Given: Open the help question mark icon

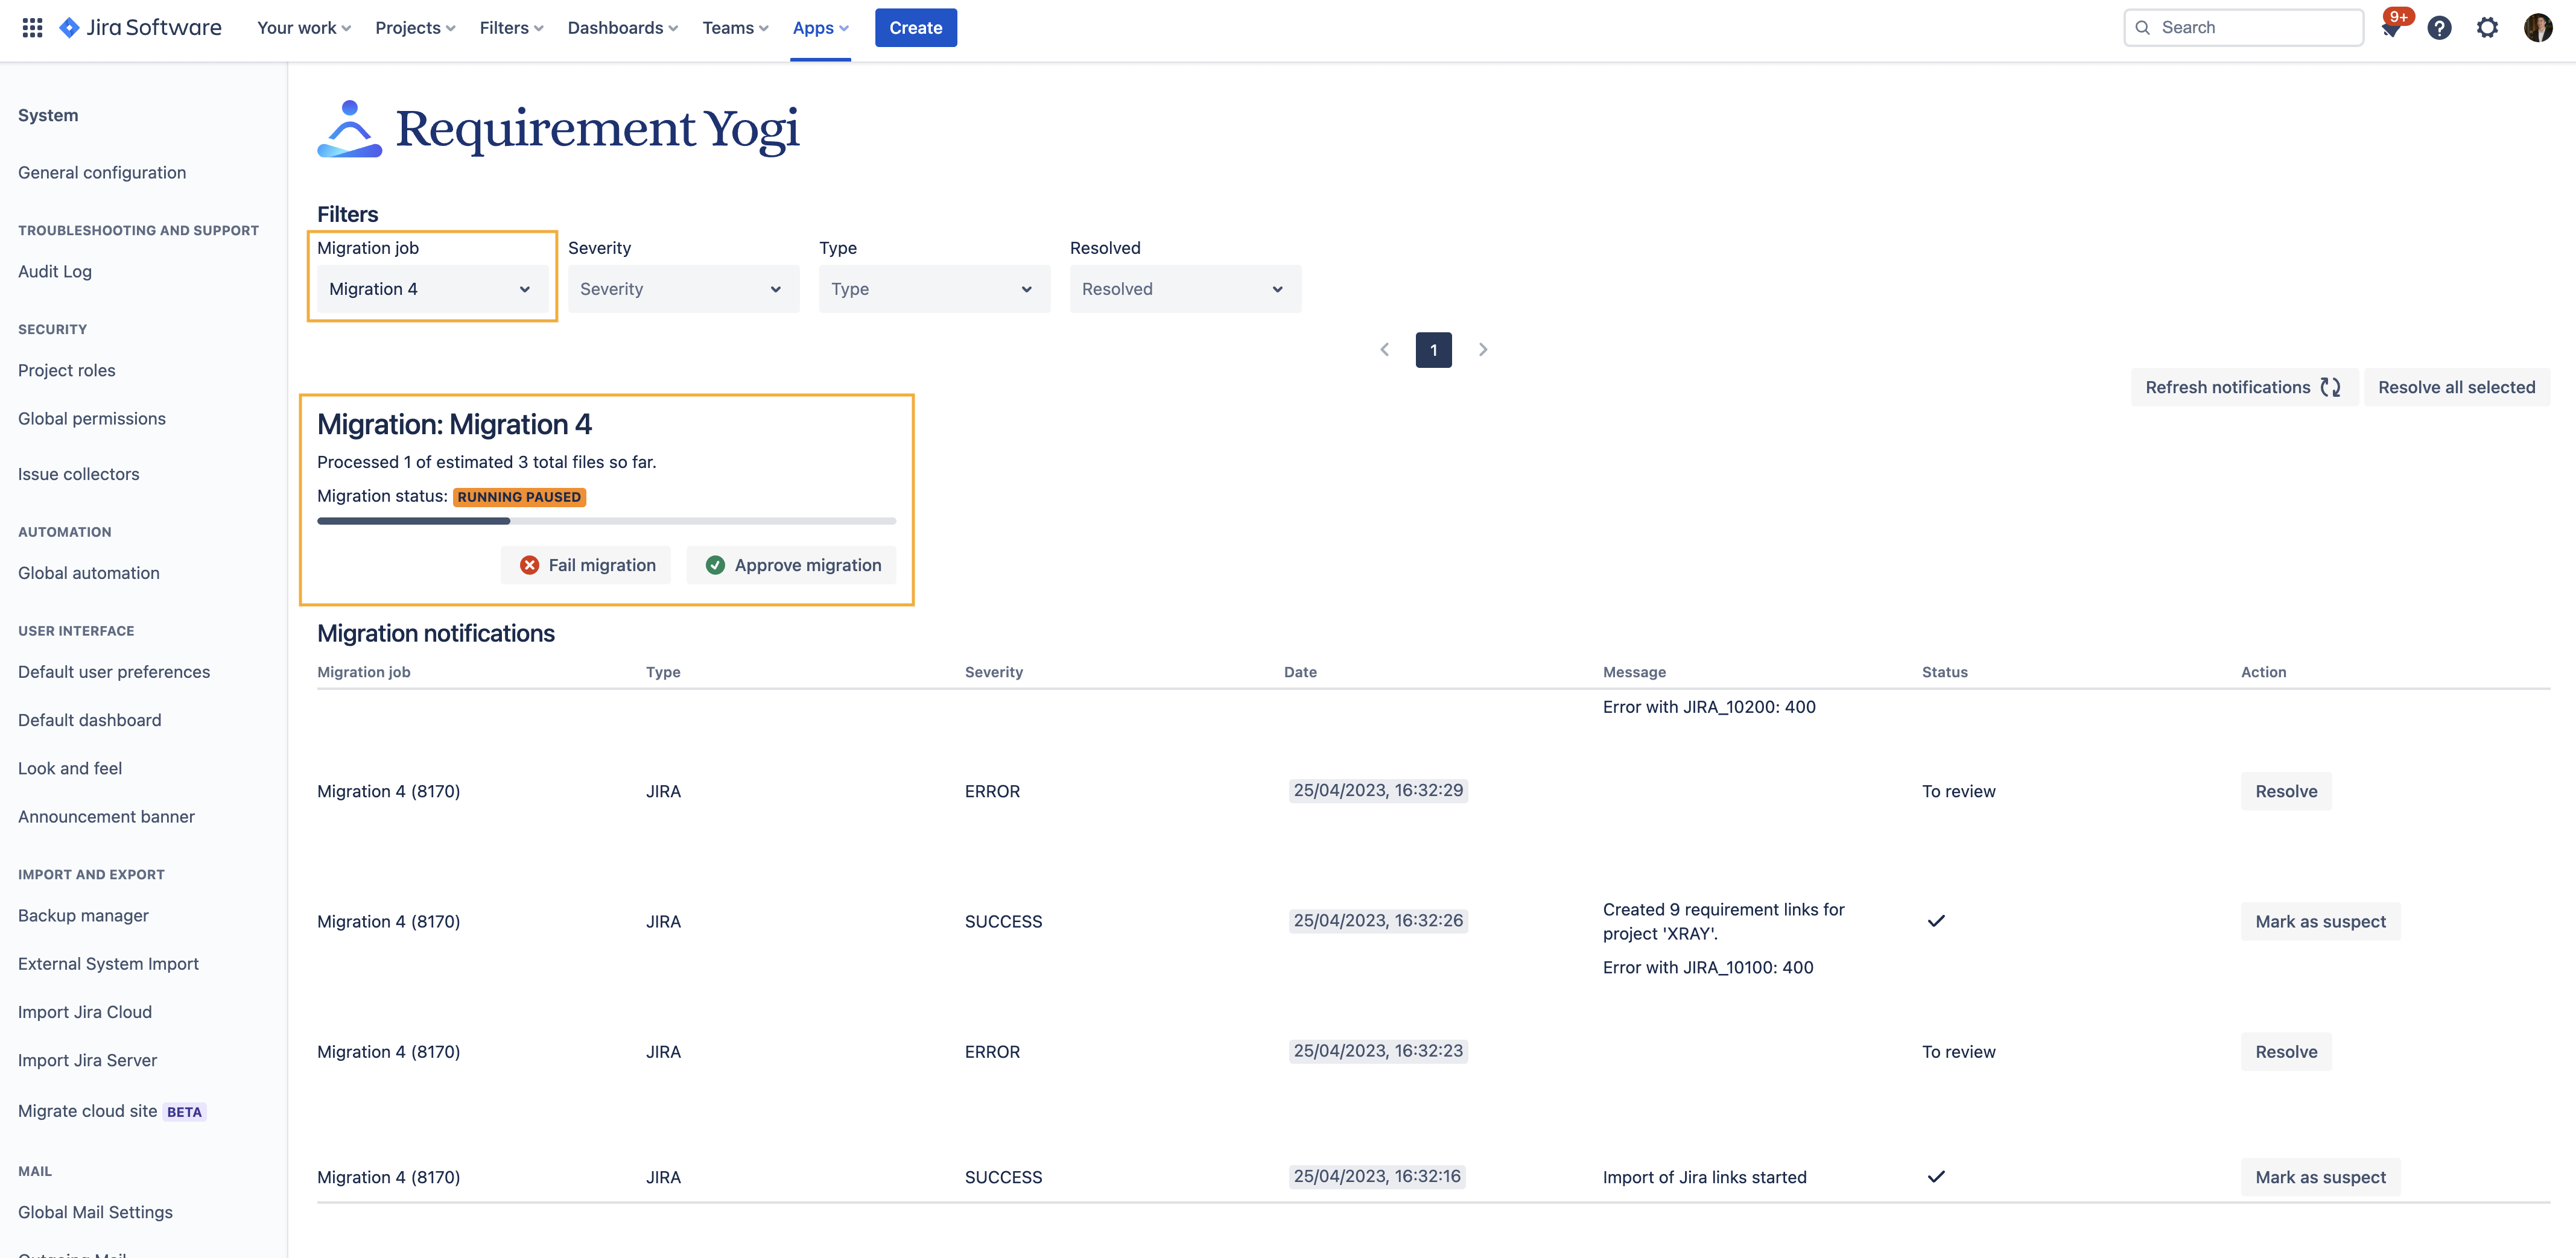Looking at the screenshot, I should pos(2439,27).
